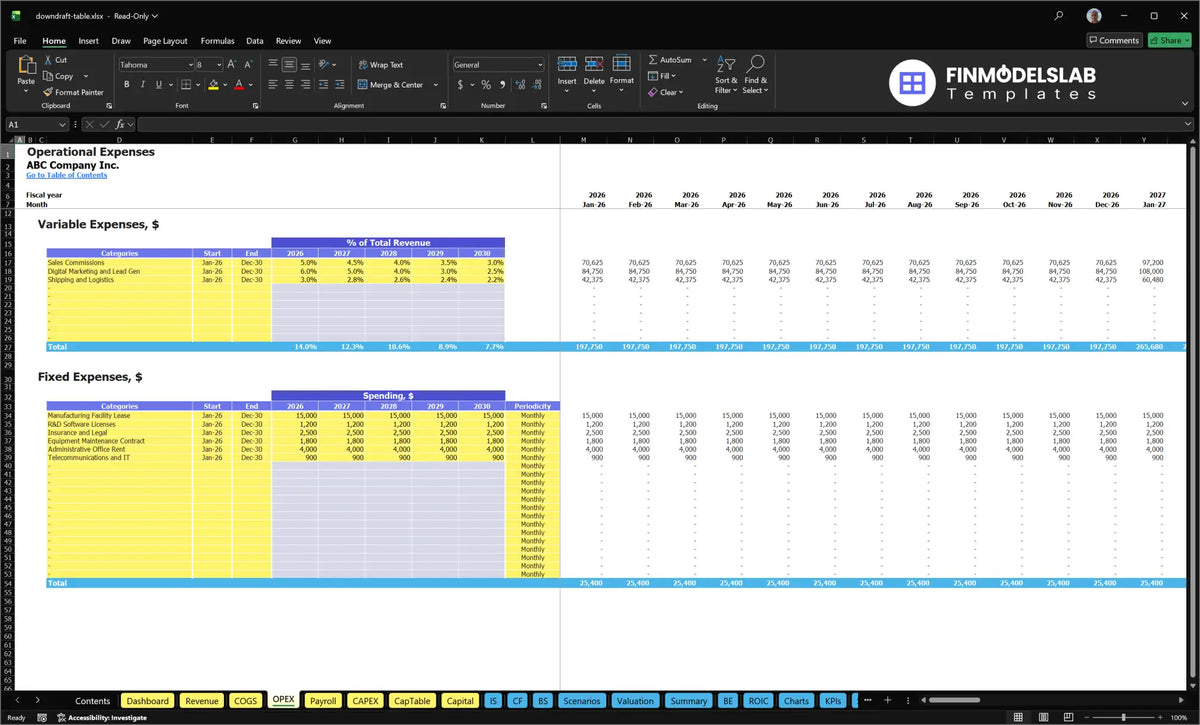
Task: Click the Paste clipboard icon
Action: 26,66
